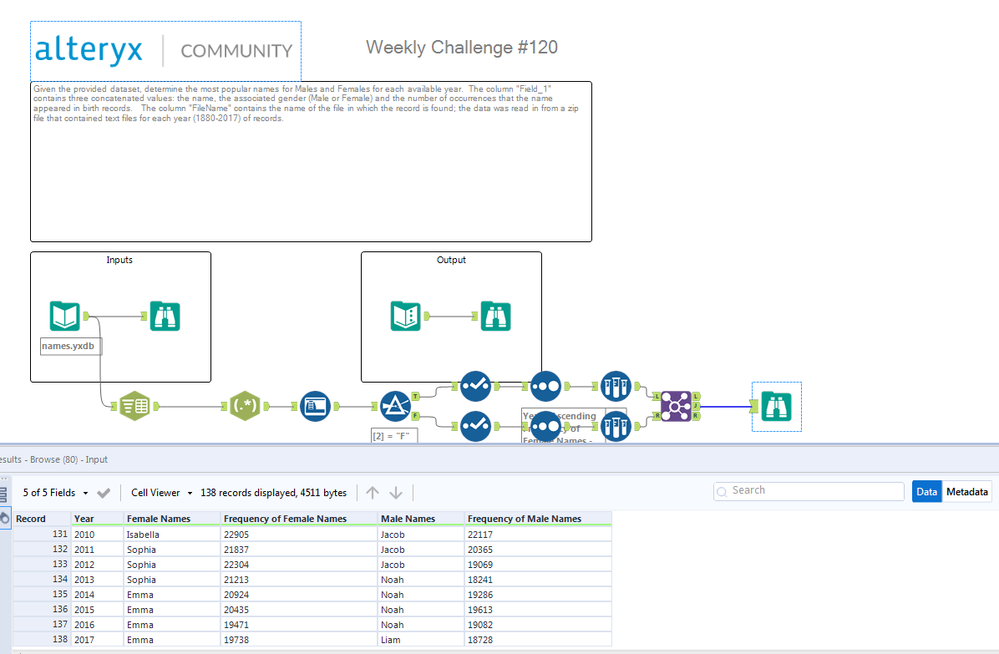This screenshot has width=999, height=654.
Task: Click the T output anchor of Filter
Action: click(415, 396)
